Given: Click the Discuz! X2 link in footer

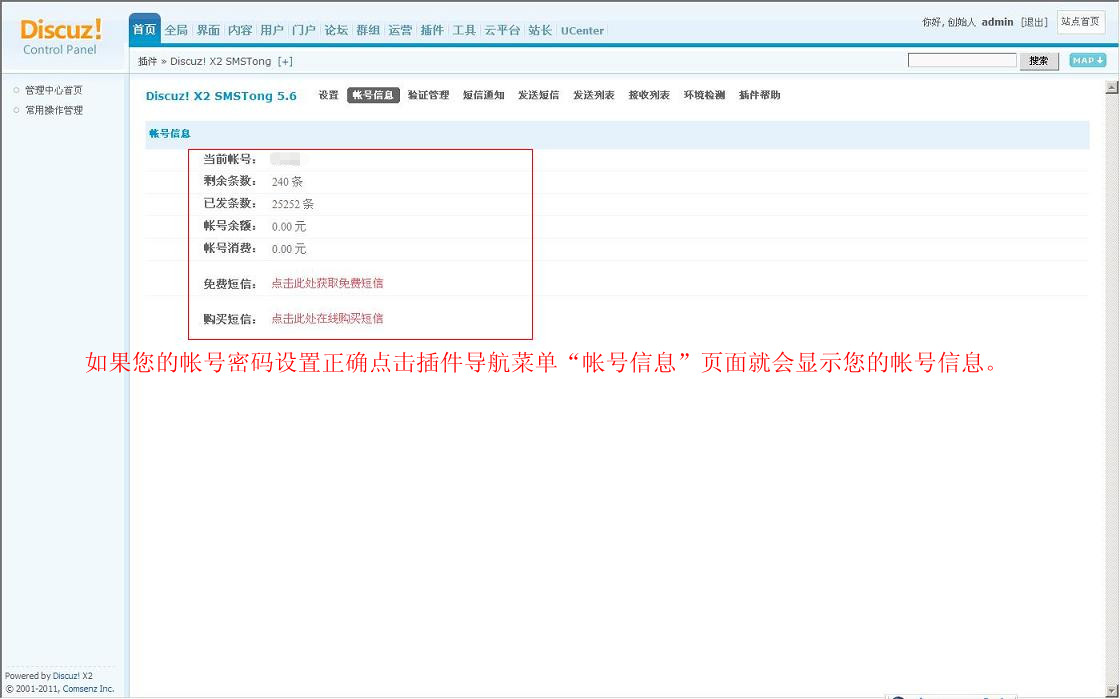Looking at the screenshot, I should [73, 675].
